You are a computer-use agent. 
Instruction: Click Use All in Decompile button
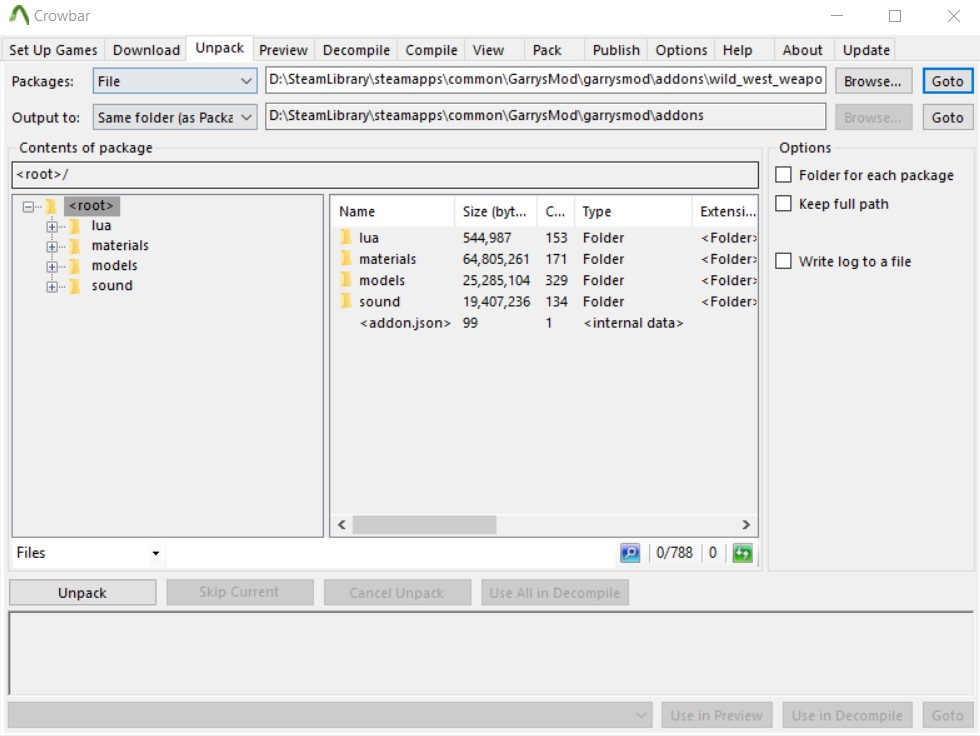pos(555,592)
